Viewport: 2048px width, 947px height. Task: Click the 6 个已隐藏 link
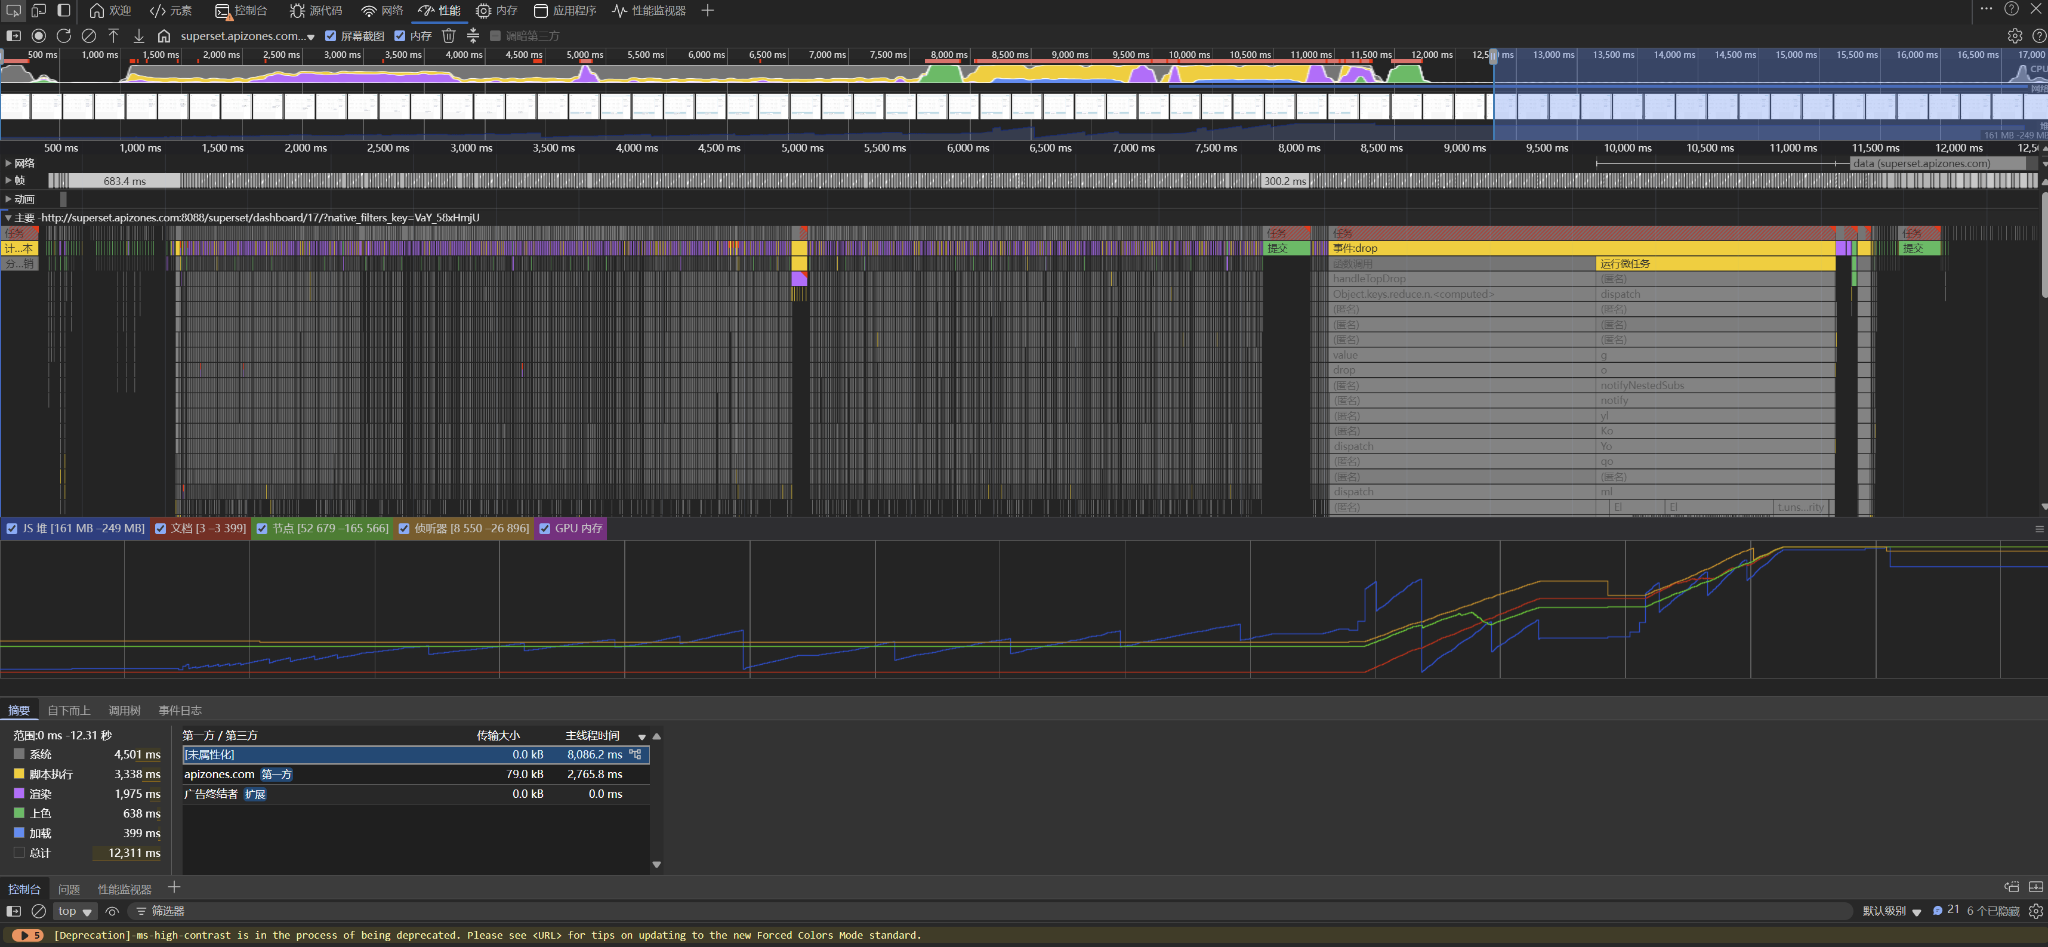click(x=1993, y=911)
